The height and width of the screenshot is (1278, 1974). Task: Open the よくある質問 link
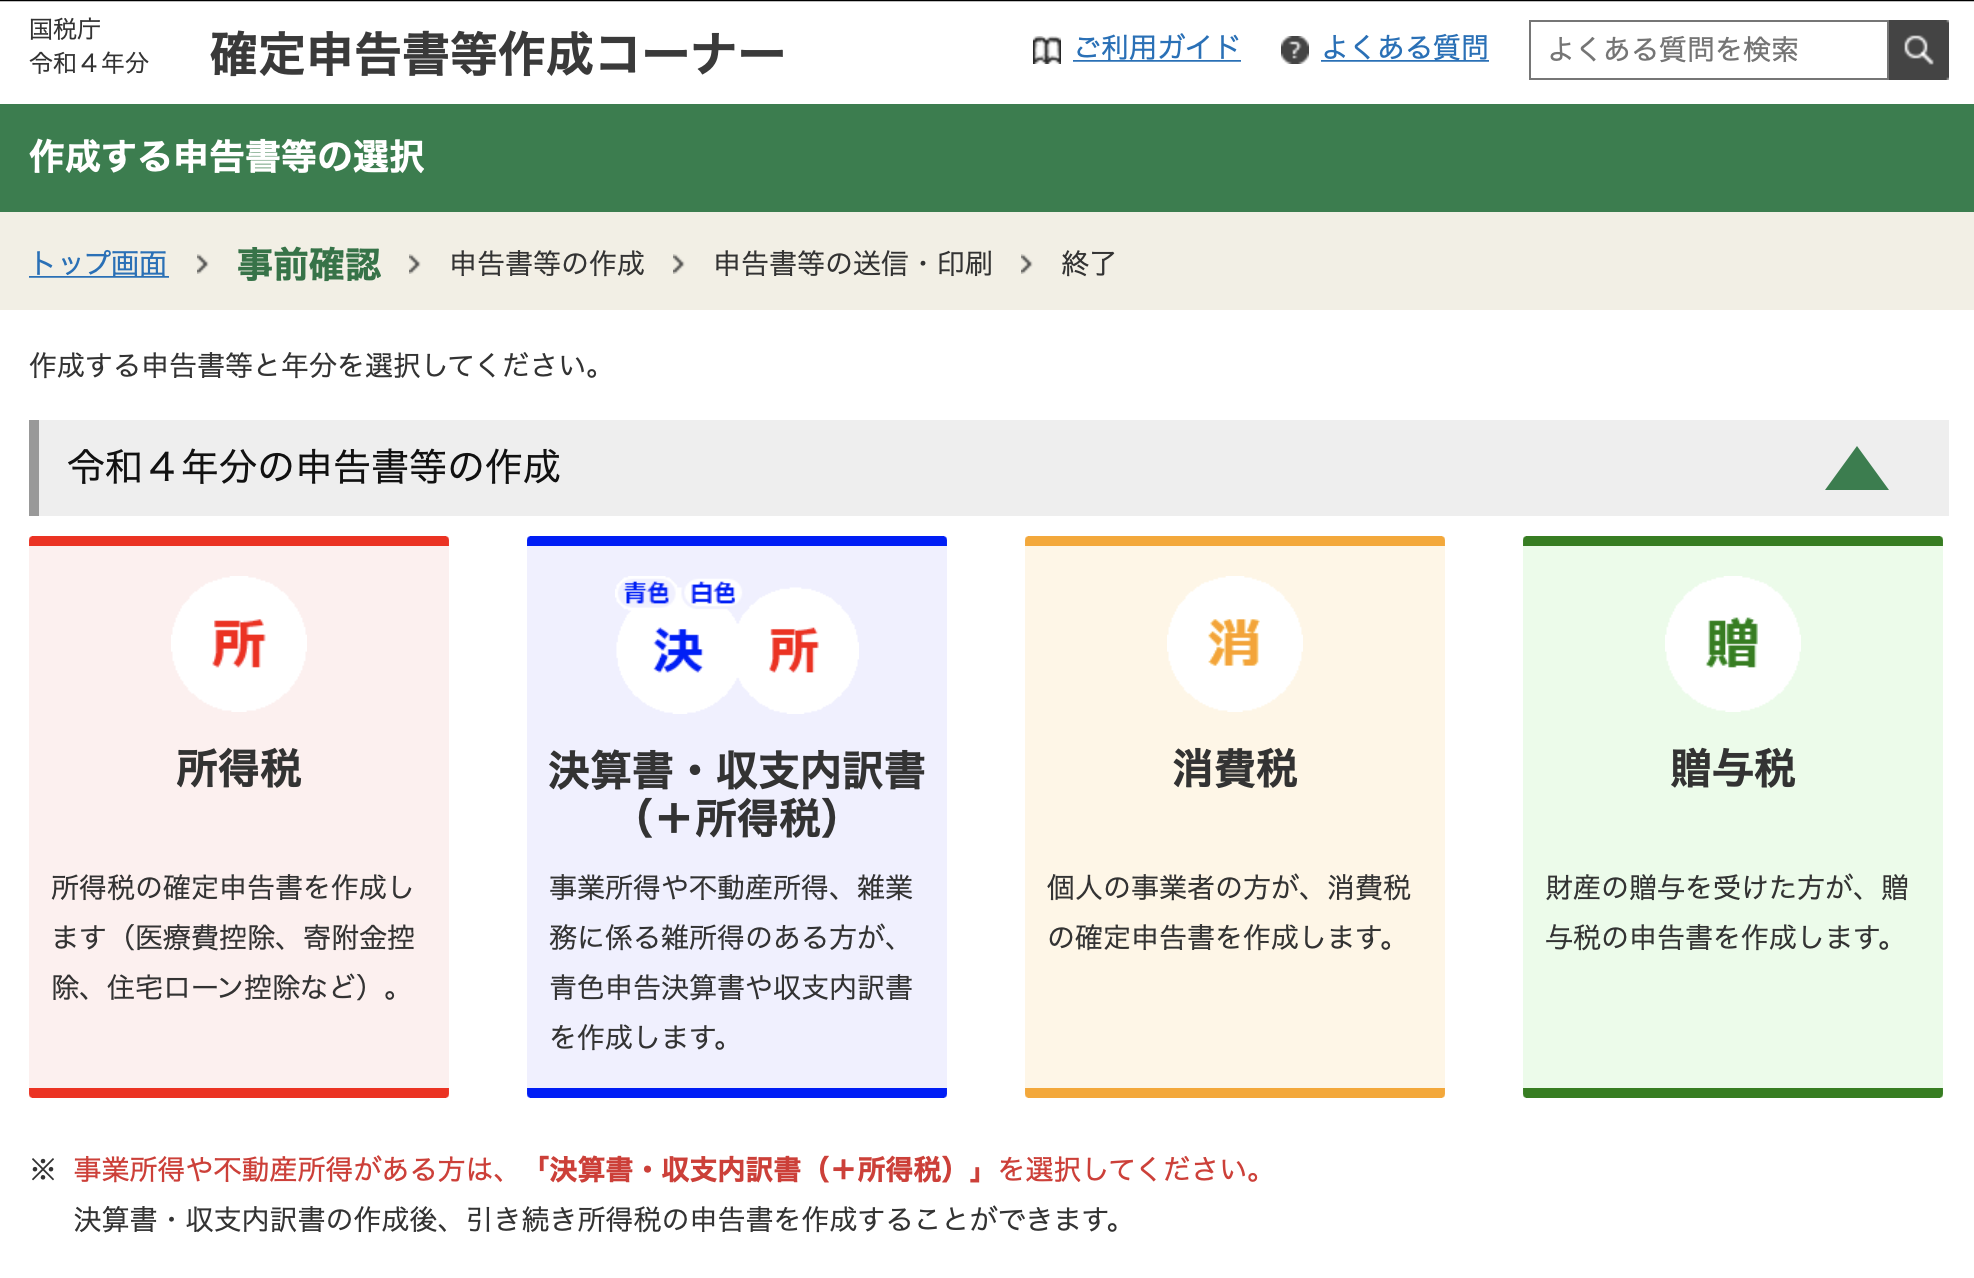1404,48
